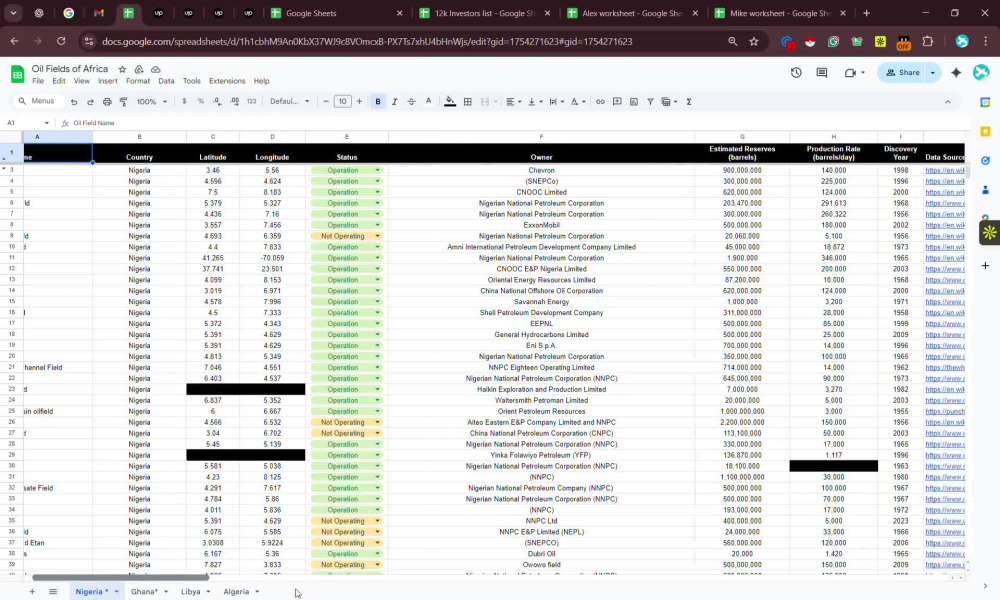This screenshot has width=1000, height=600.
Task: Create a filter icon
Action: tap(650, 101)
